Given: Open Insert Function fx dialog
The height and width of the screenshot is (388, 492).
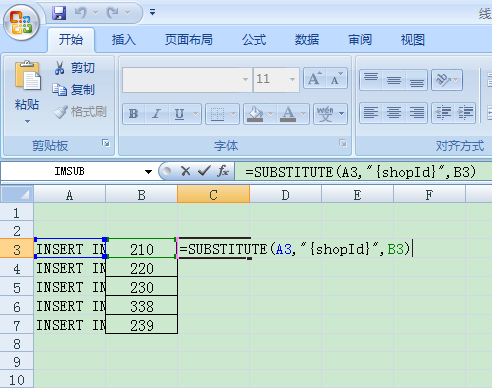Looking at the screenshot, I should (223, 171).
